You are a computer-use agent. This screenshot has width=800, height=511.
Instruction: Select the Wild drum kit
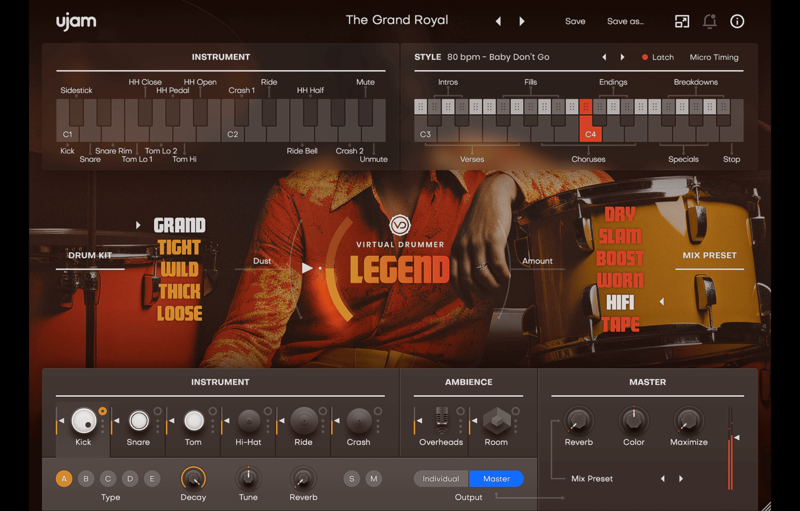pos(180,269)
